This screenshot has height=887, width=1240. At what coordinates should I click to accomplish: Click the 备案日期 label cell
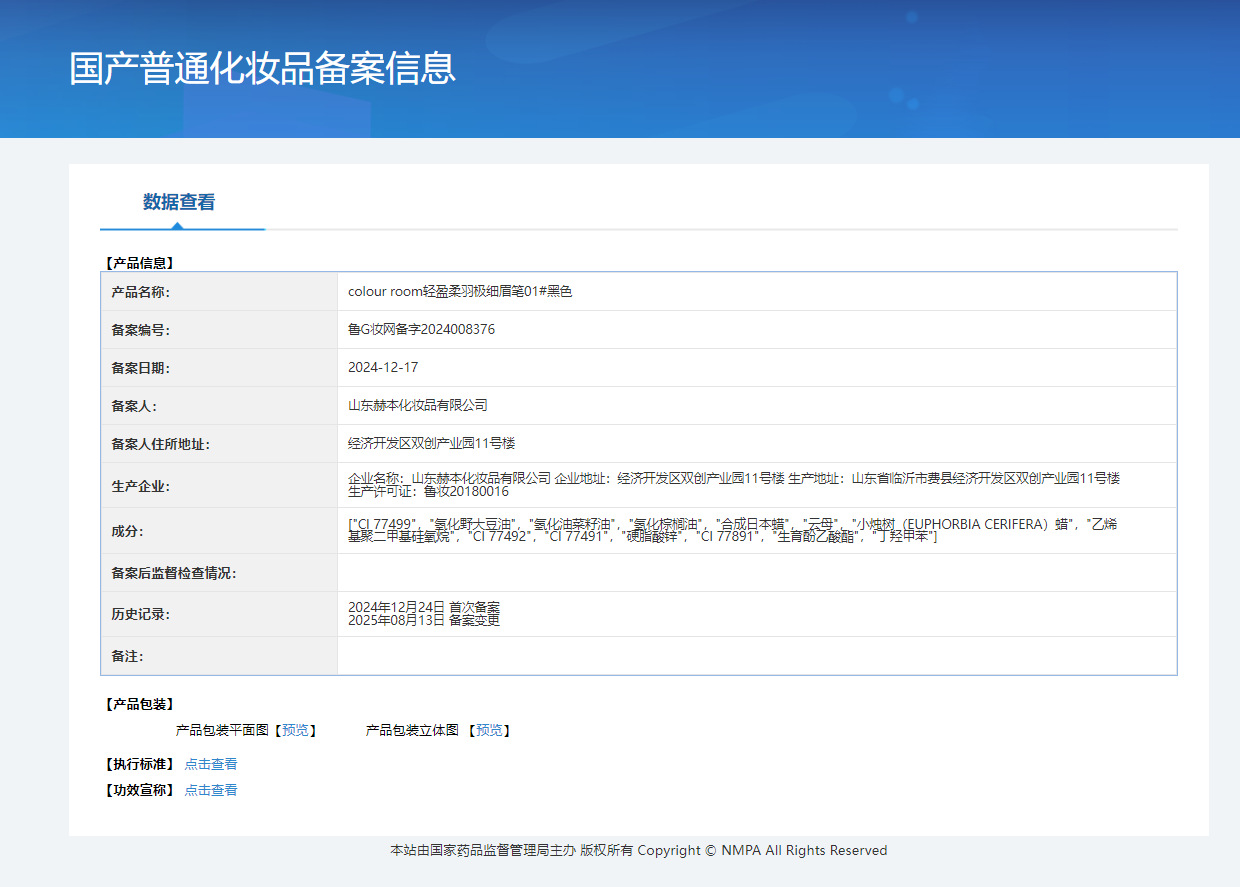(x=219, y=368)
